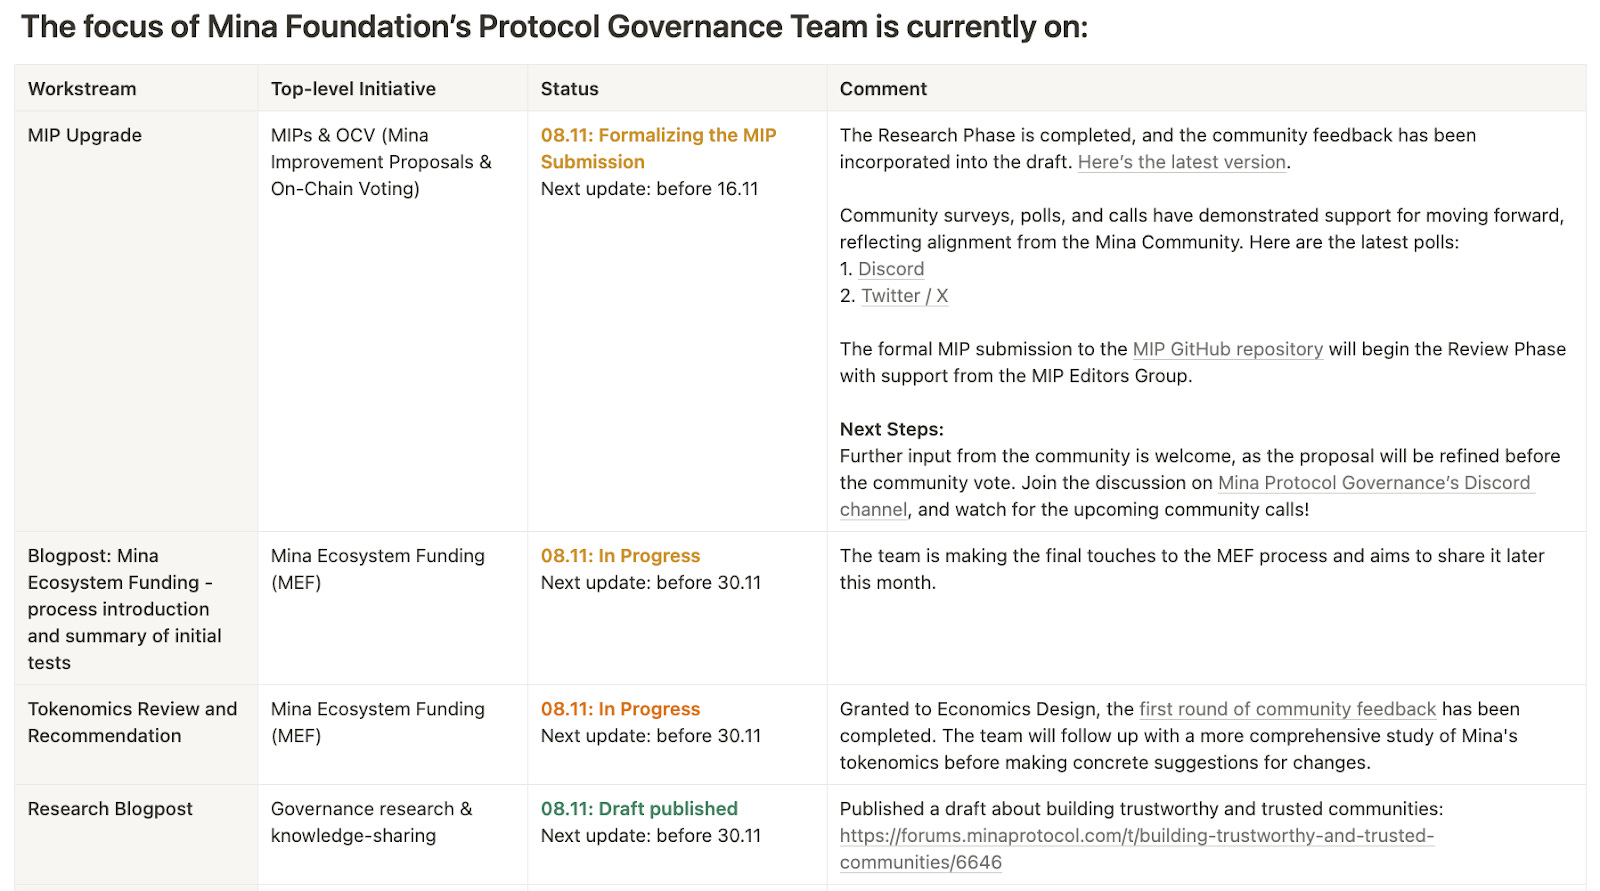Open the Discord poll link

[x=891, y=269]
